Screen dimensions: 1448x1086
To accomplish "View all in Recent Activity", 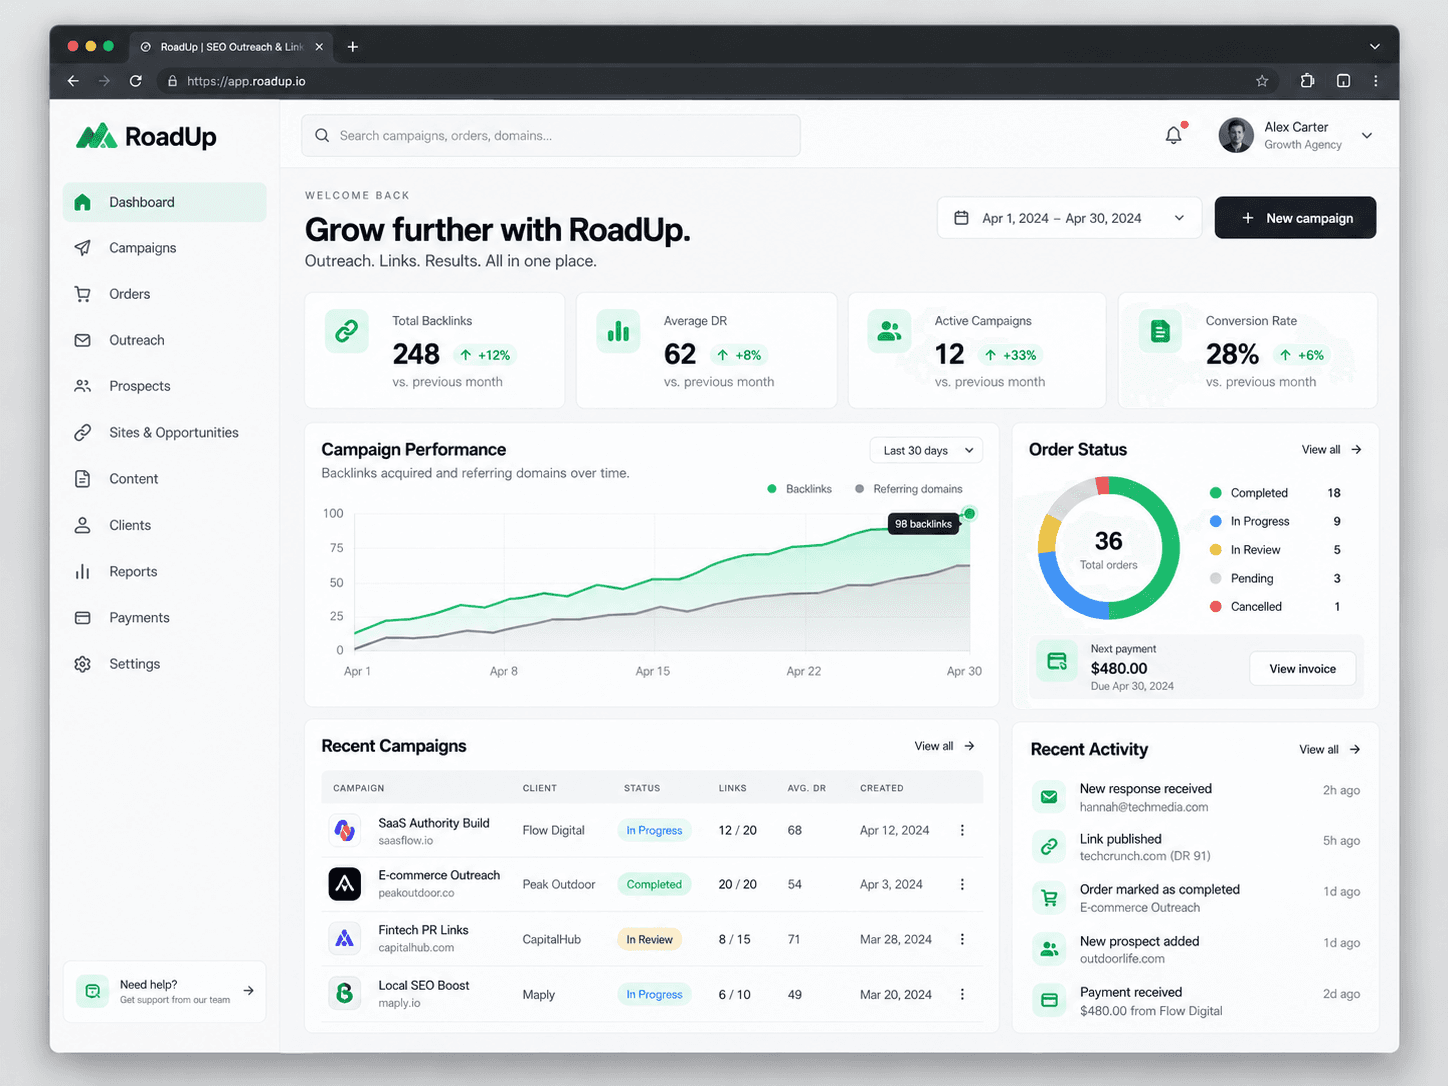I will pyautogui.click(x=1329, y=749).
